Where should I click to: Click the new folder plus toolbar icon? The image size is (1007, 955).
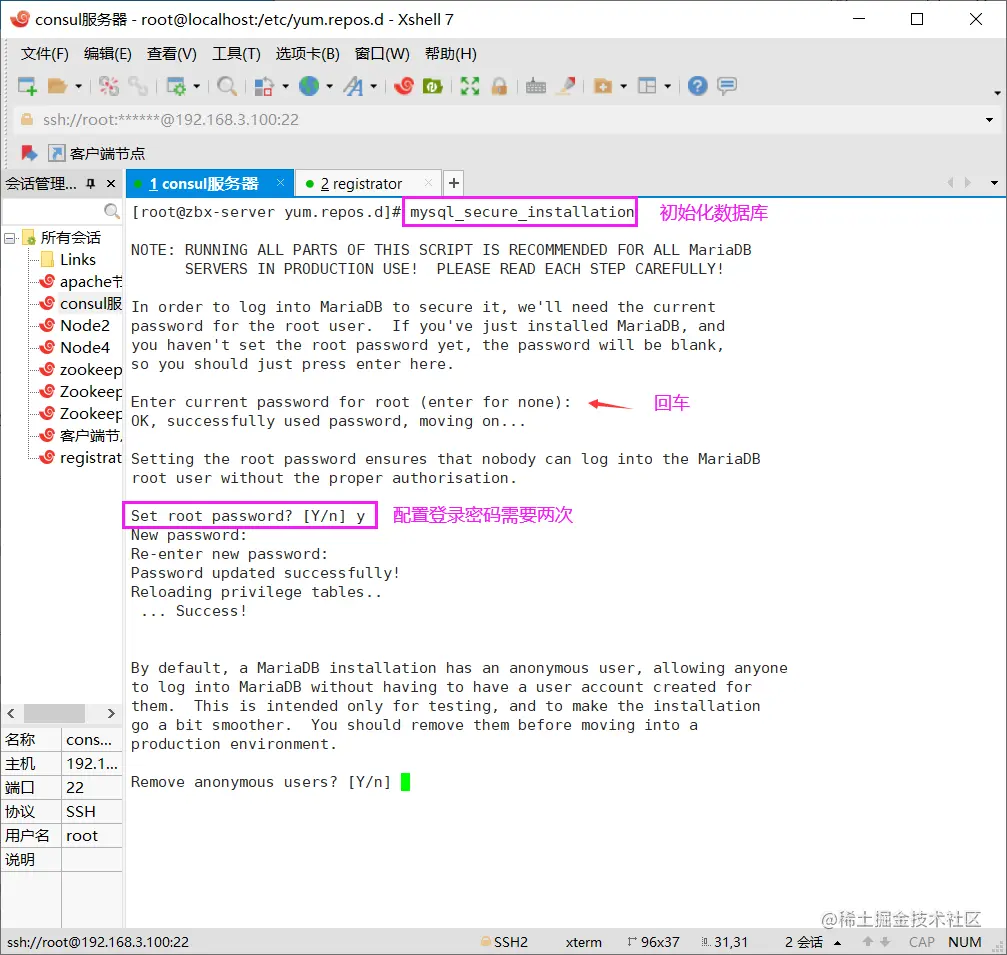point(602,85)
